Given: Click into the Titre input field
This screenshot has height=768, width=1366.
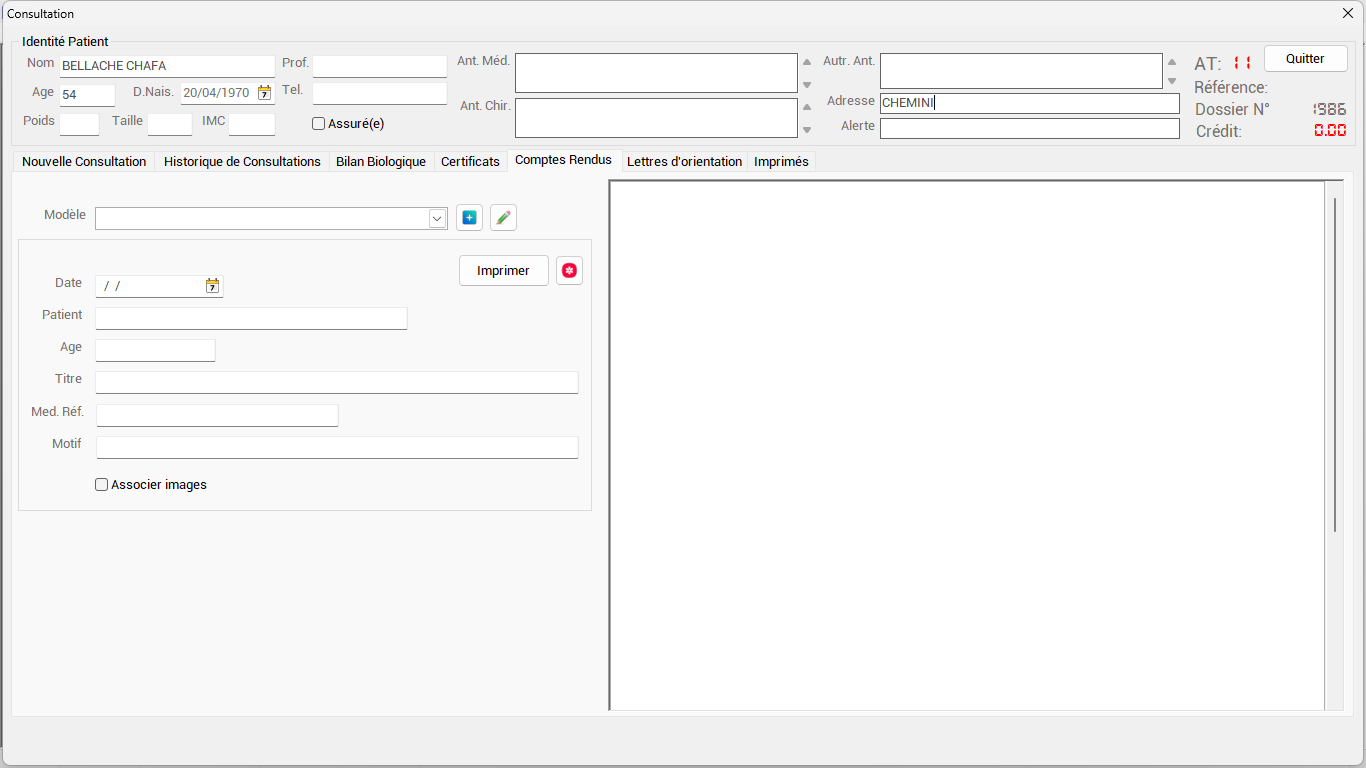Looking at the screenshot, I should (x=336, y=383).
